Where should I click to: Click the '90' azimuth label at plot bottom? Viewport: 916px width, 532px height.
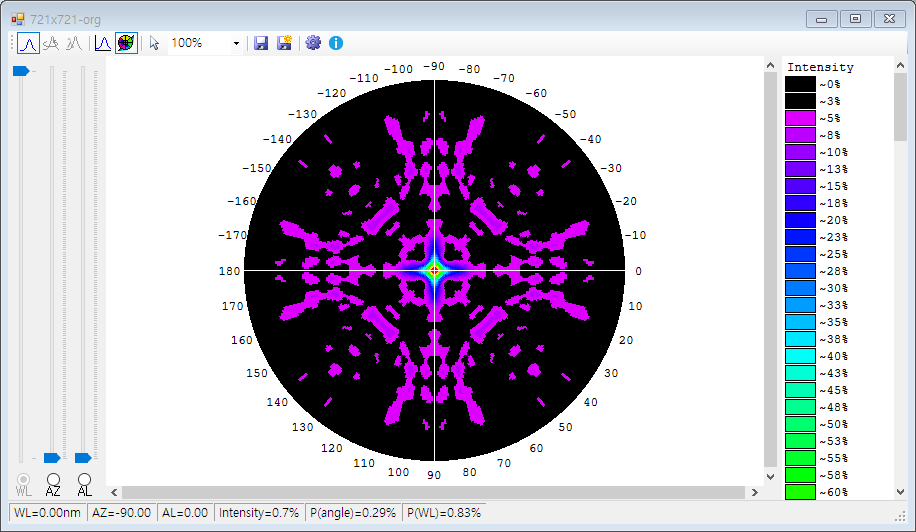tap(433, 475)
